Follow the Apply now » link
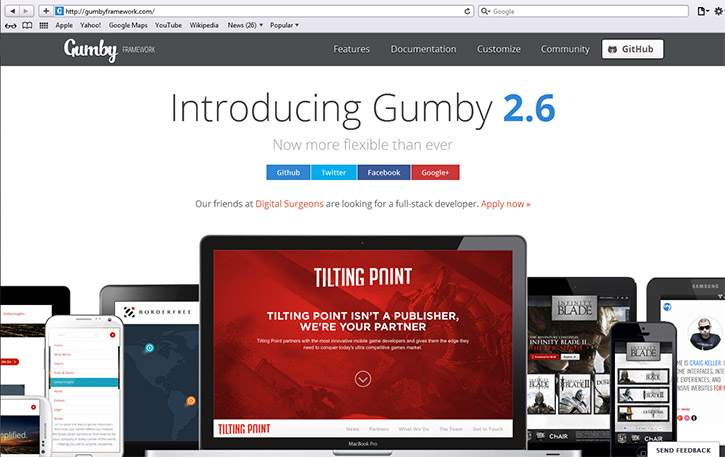The width and height of the screenshot is (725, 457). [505, 204]
